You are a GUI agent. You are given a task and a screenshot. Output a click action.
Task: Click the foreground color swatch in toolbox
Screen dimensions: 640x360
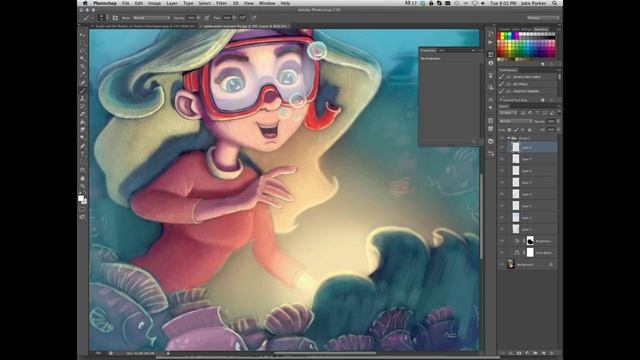81,198
